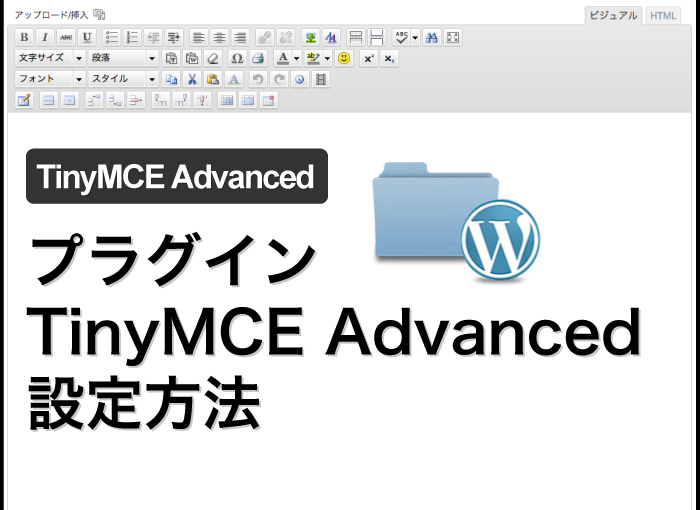This screenshot has width=700, height=510.
Task: Open the フォント font family dropdown
Action: click(50, 79)
